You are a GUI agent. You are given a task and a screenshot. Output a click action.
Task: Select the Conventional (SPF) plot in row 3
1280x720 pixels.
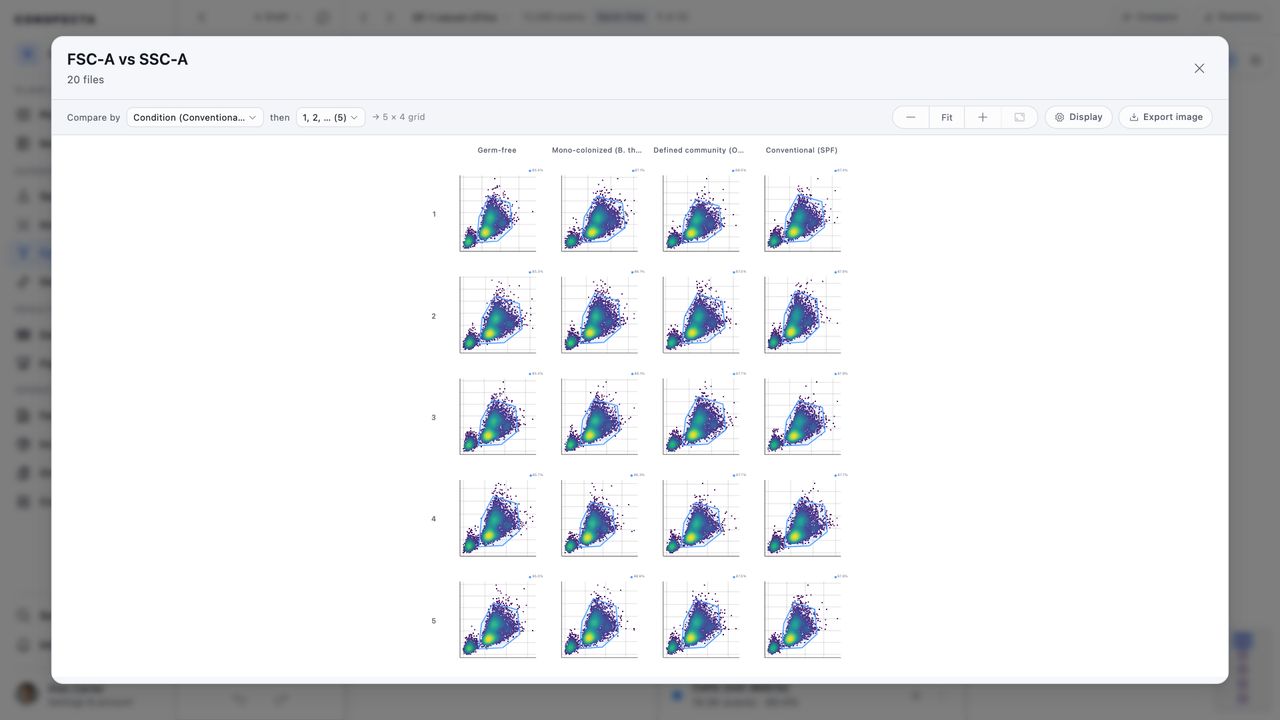coord(803,416)
